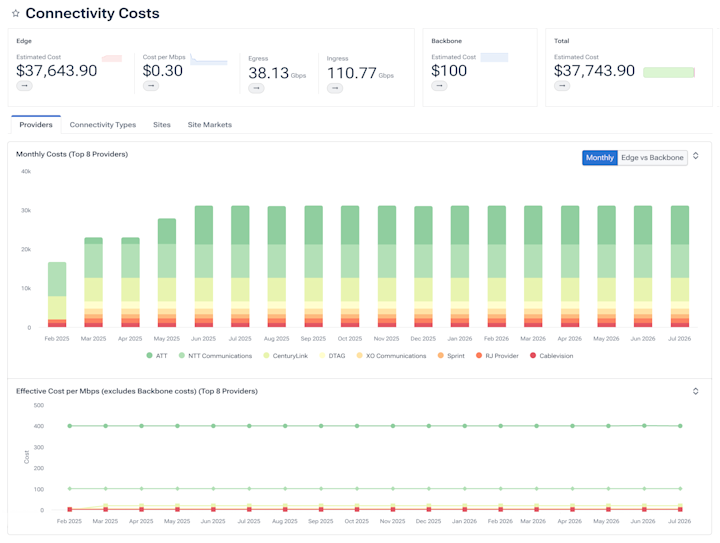The height and width of the screenshot is (543, 720).
Task: Toggle DTAG series in legend
Action: [332, 356]
